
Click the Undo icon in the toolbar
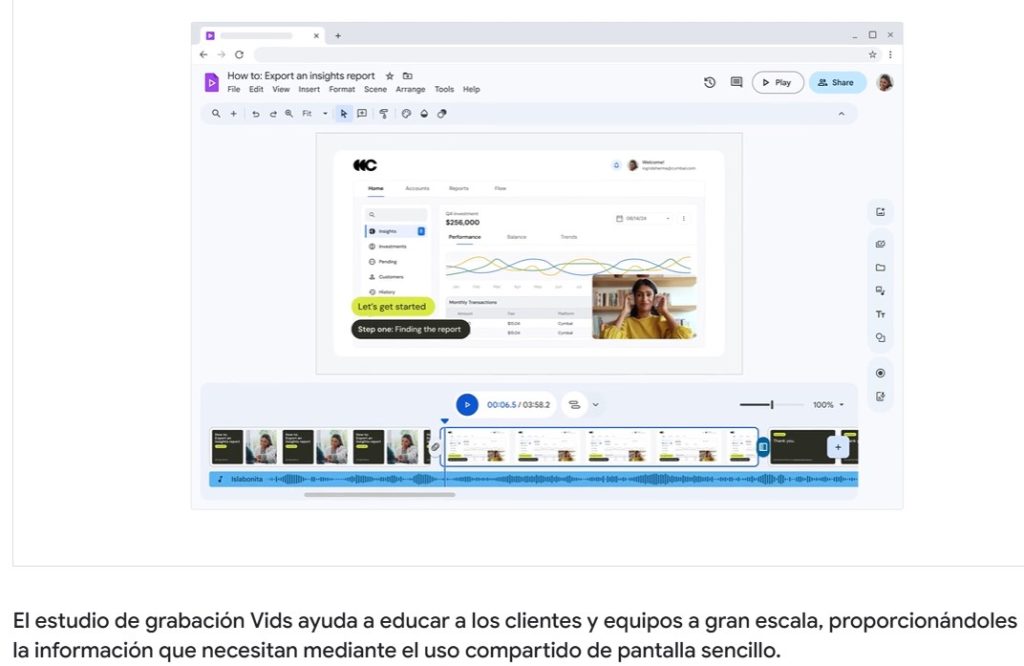pyautogui.click(x=256, y=114)
